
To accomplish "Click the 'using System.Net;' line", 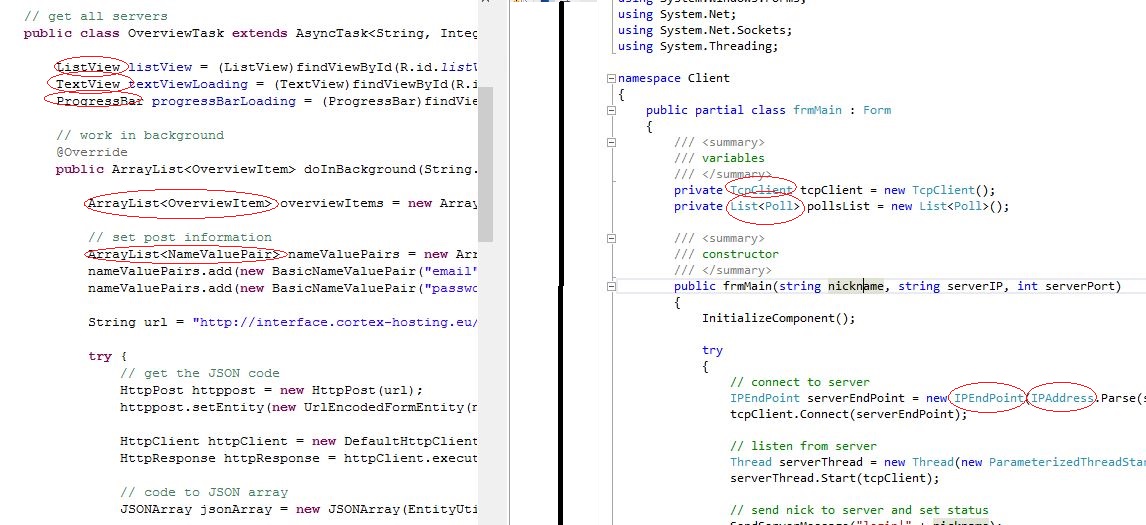I will pyautogui.click(x=678, y=14).
